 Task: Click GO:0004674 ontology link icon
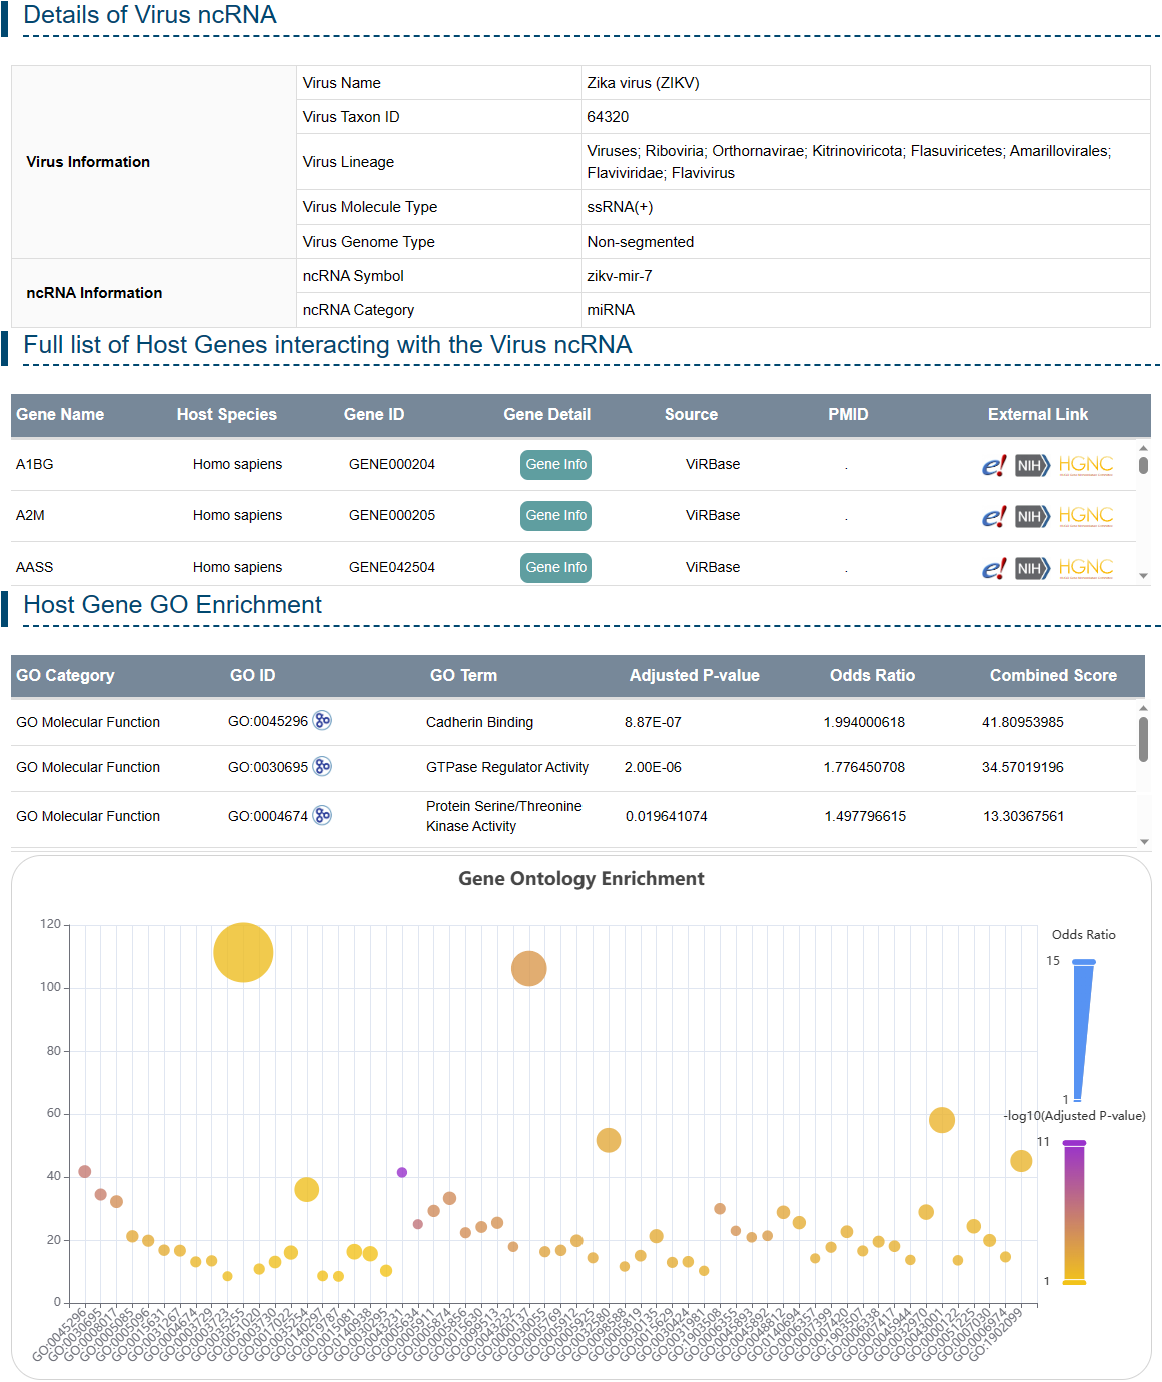click(x=322, y=816)
